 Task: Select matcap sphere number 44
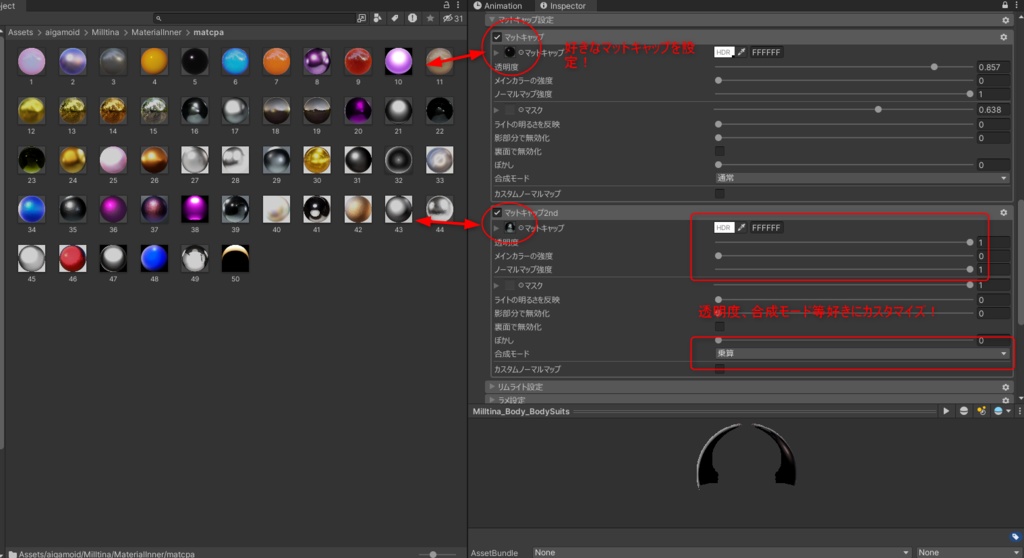[440, 209]
